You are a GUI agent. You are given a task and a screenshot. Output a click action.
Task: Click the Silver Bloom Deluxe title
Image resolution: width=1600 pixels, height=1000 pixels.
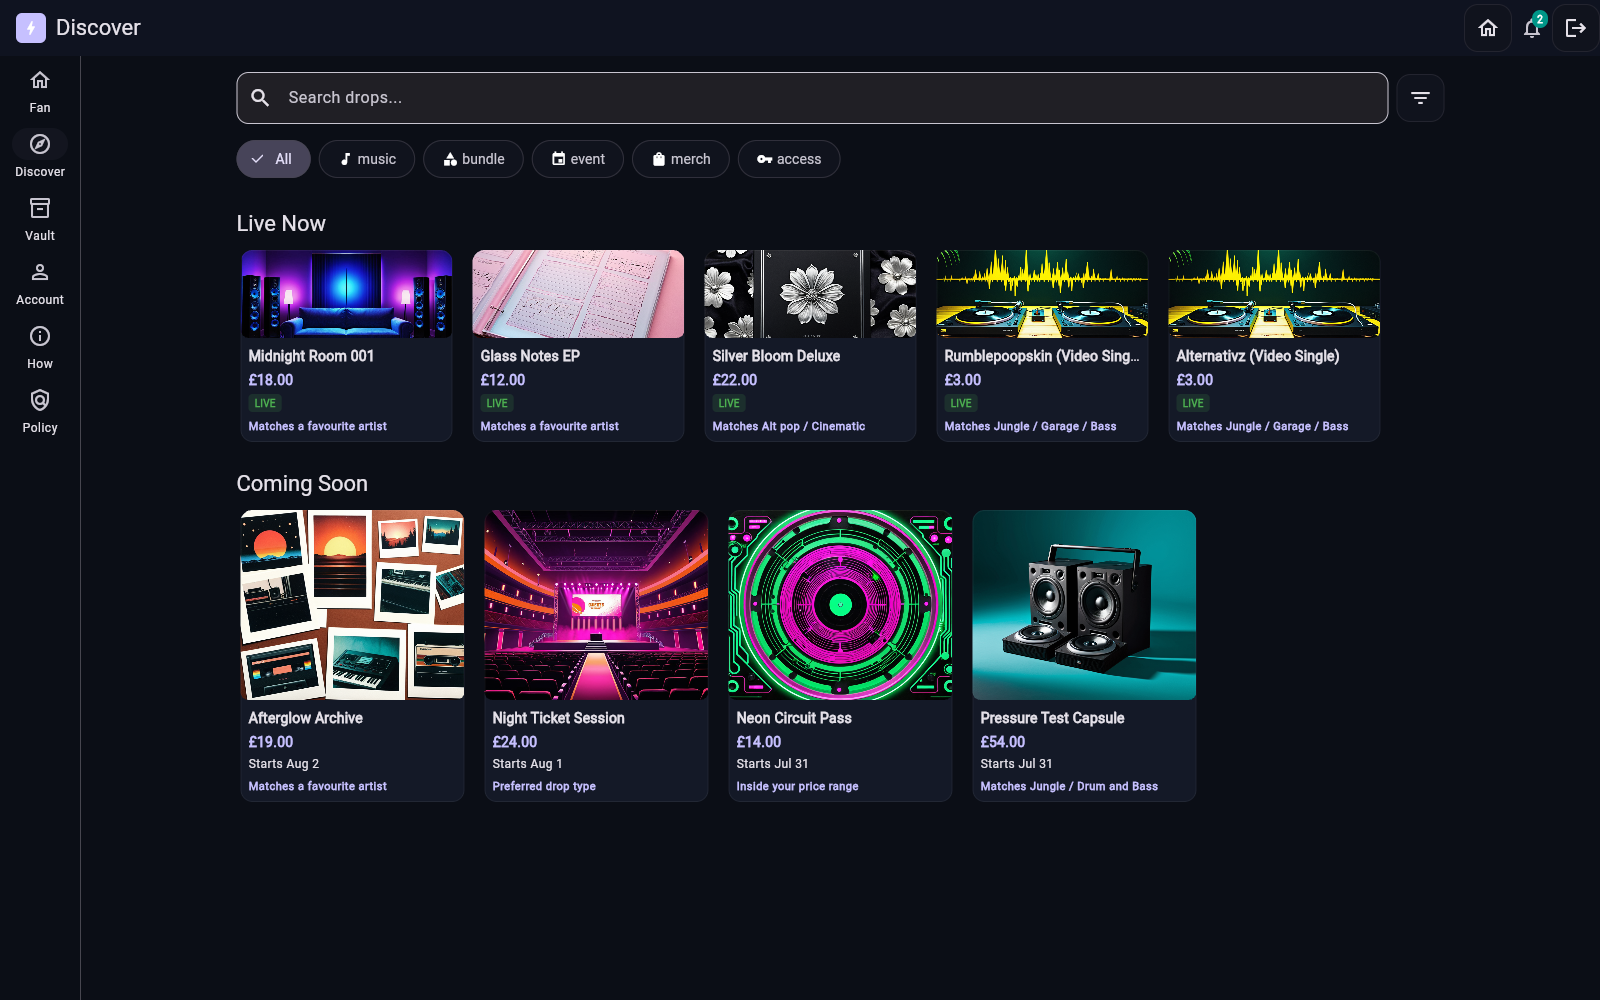(776, 356)
